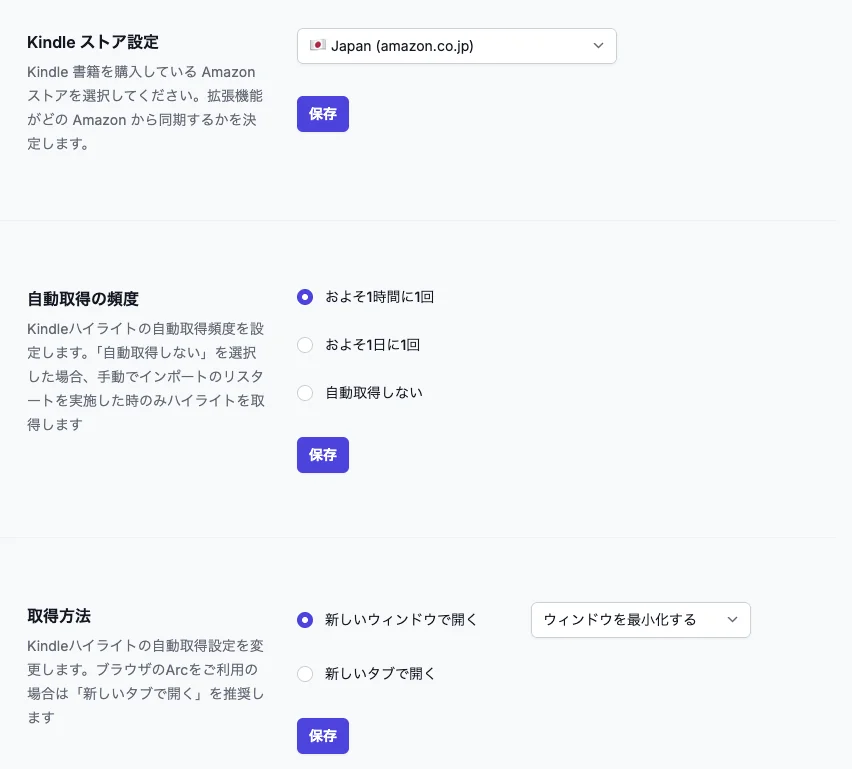
Task: Choose 新しいウィンドウで開く radio option
Action: [x=305, y=620]
